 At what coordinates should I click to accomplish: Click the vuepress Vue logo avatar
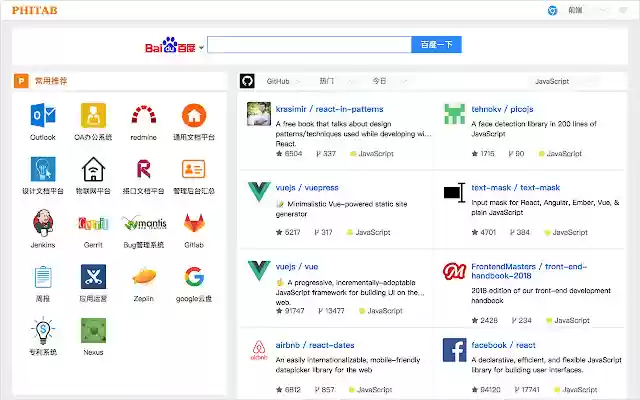259,192
